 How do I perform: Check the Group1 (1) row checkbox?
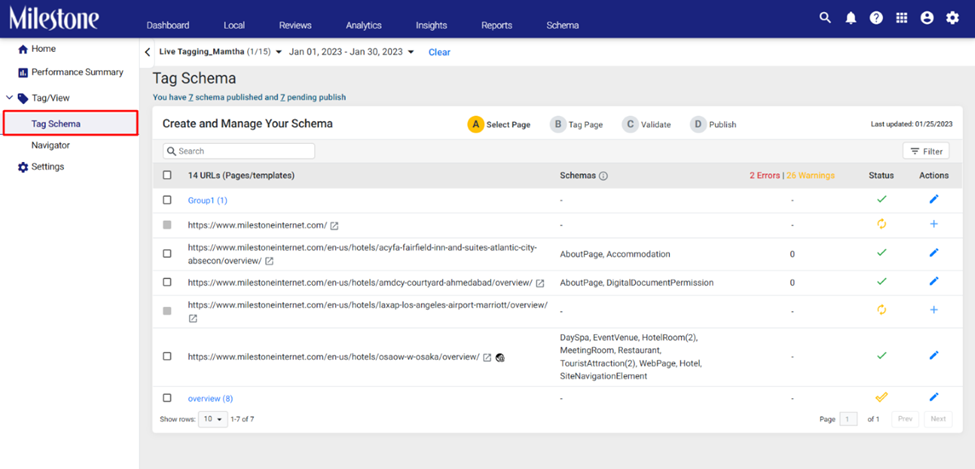(x=167, y=200)
